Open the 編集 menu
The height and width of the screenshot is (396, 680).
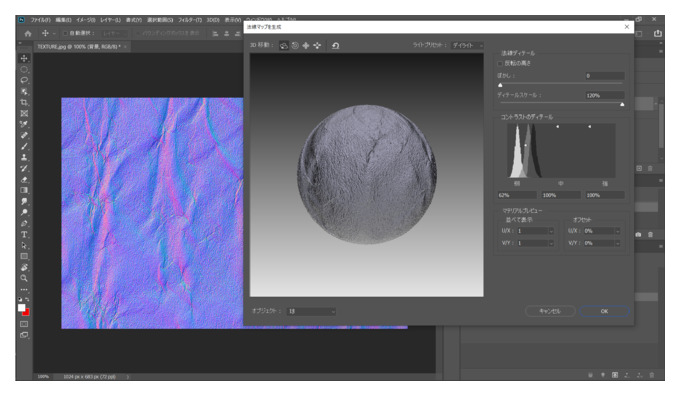coord(63,20)
